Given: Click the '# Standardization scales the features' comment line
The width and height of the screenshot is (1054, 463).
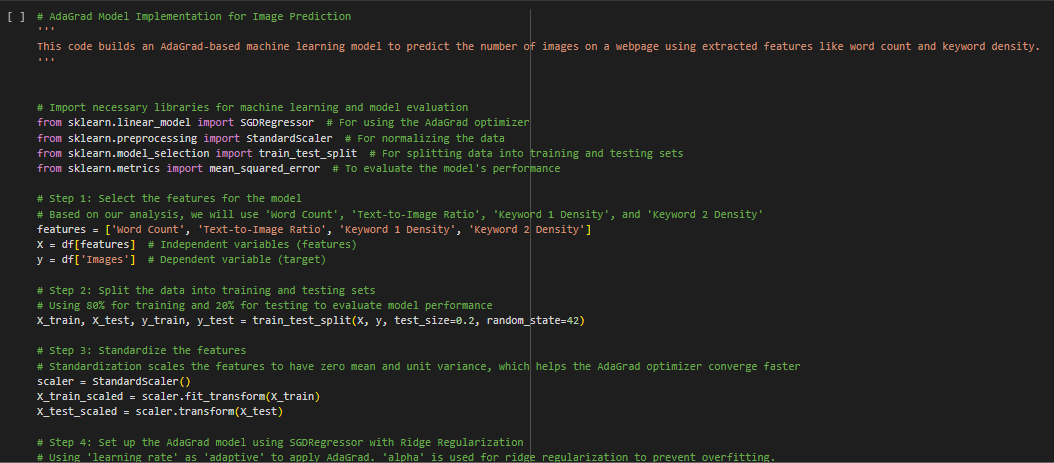Looking at the screenshot, I should point(418,367).
